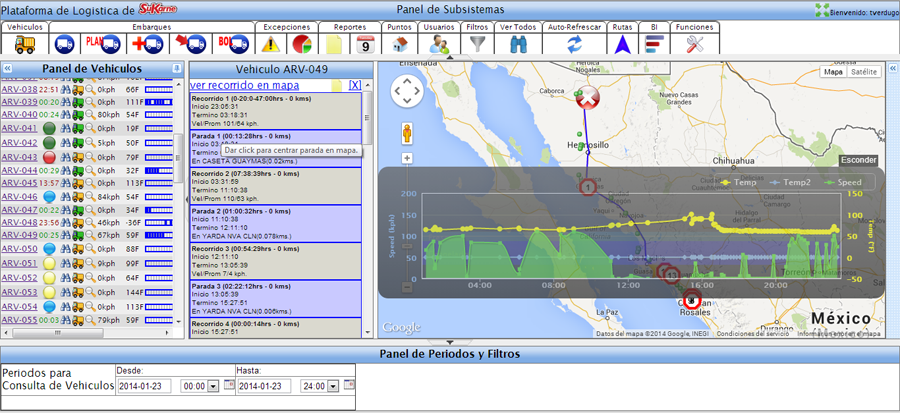Switch map to Mapa view
This screenshot has height=413, width=900.
pos(833,72)
